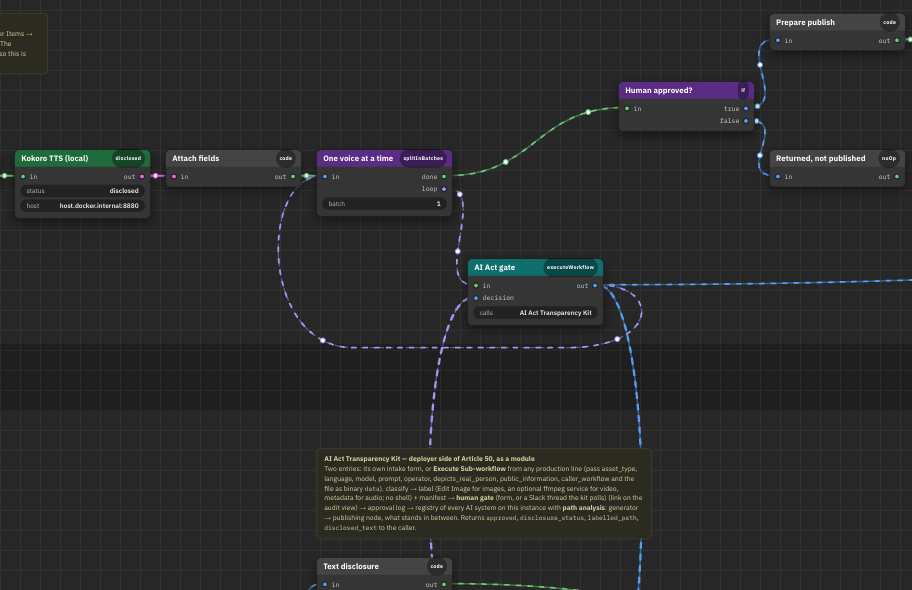Click the 'false' output port
Viewport: 912px width, 590px height.
[x=746, y=120]
